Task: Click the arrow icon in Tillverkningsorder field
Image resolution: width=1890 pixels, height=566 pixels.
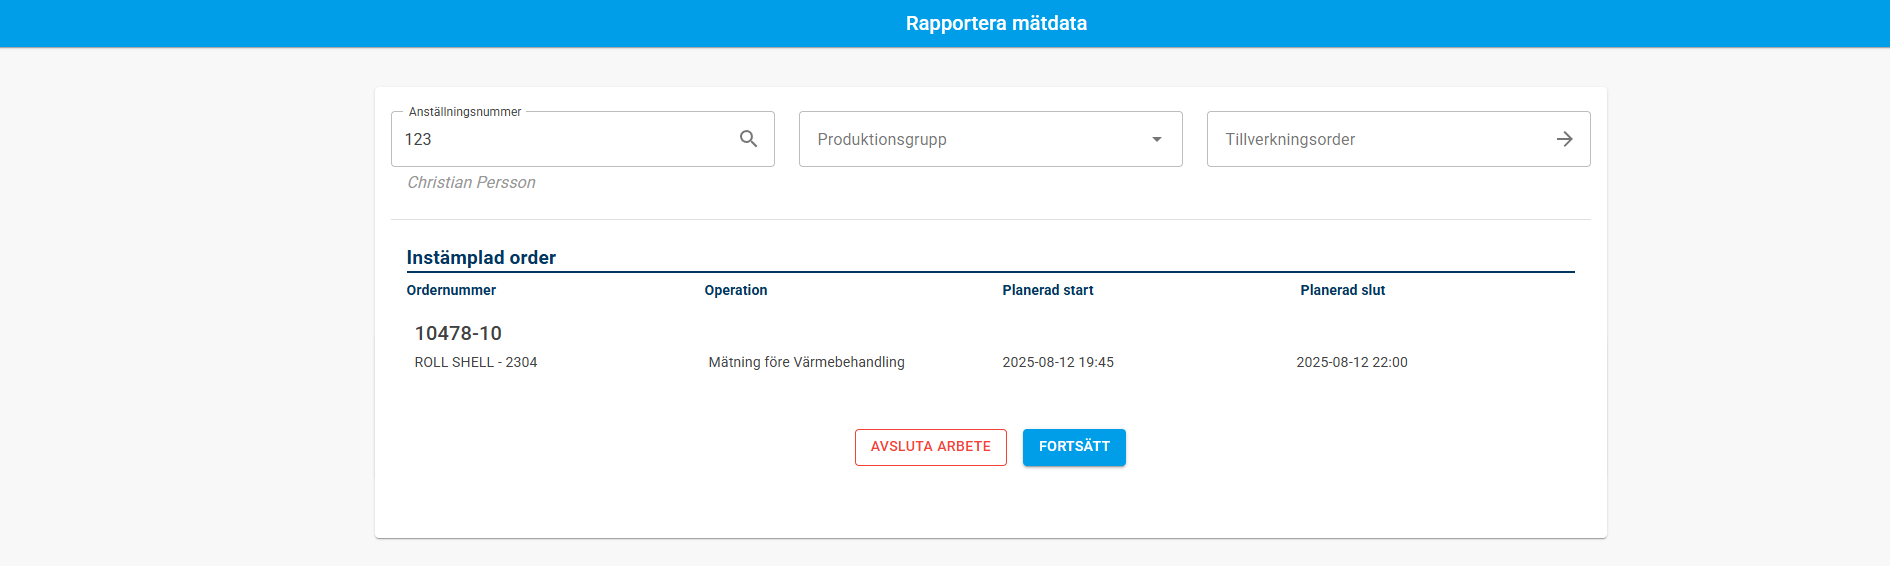Action: point(1564,139)
